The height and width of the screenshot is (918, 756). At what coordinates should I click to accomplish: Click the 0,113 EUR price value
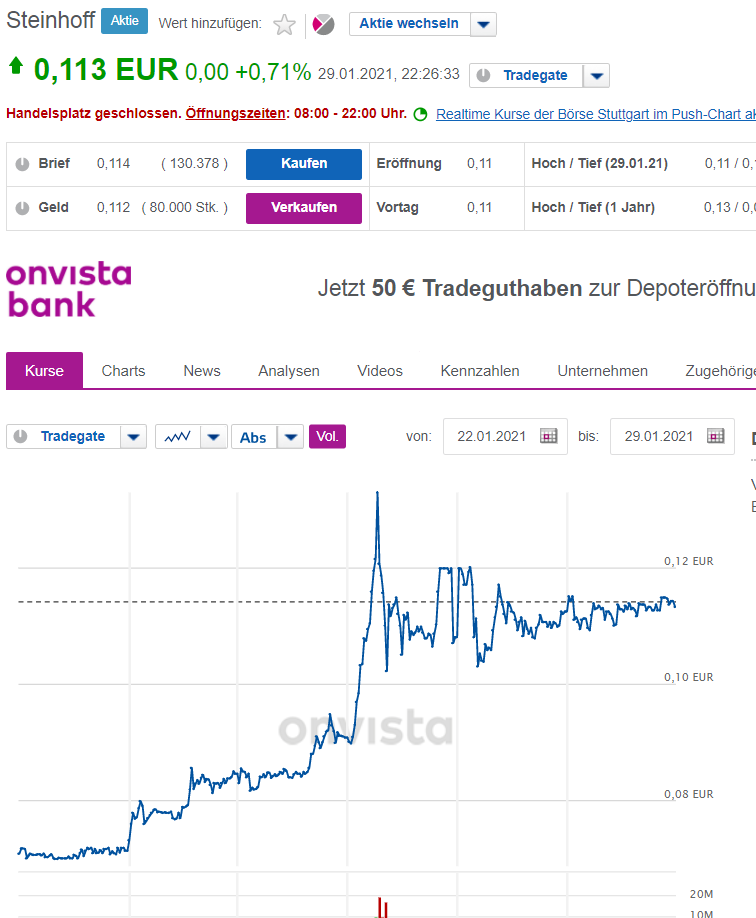tap(105, 70)
